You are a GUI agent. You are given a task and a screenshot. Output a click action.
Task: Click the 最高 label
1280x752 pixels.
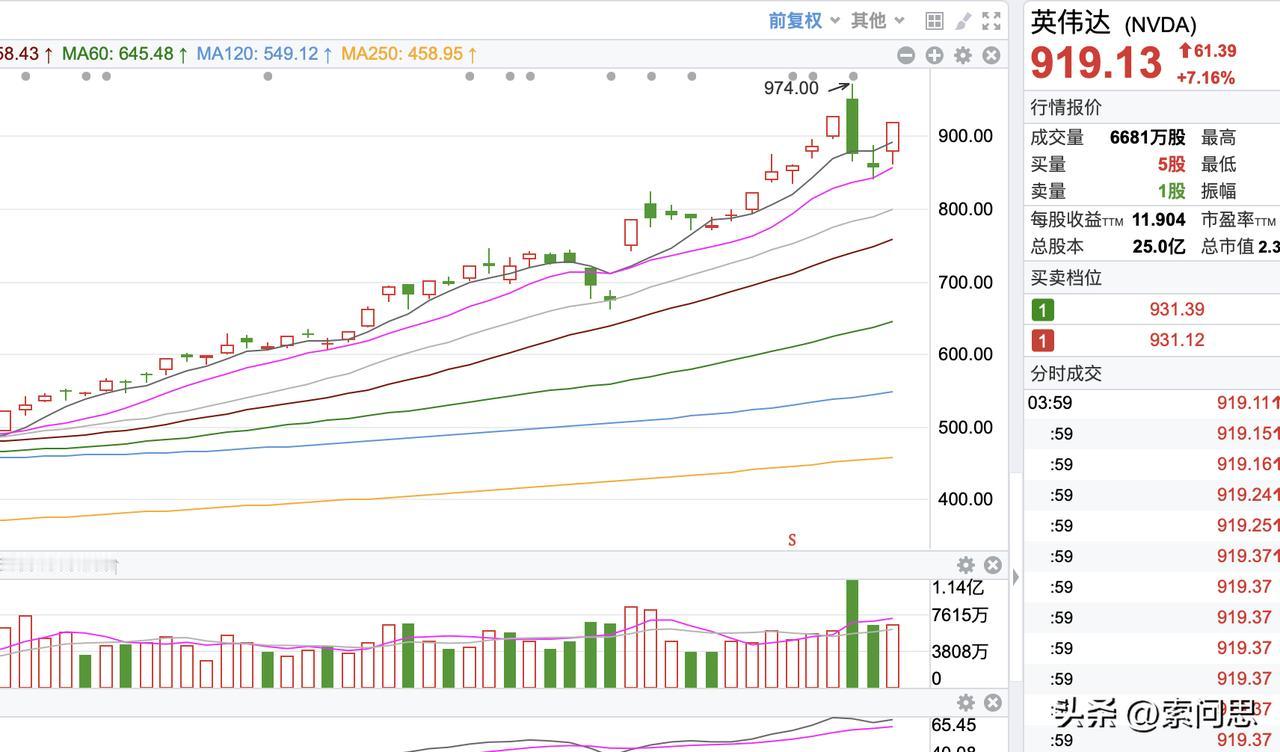pyautogui.click(x=1219, y=138)
